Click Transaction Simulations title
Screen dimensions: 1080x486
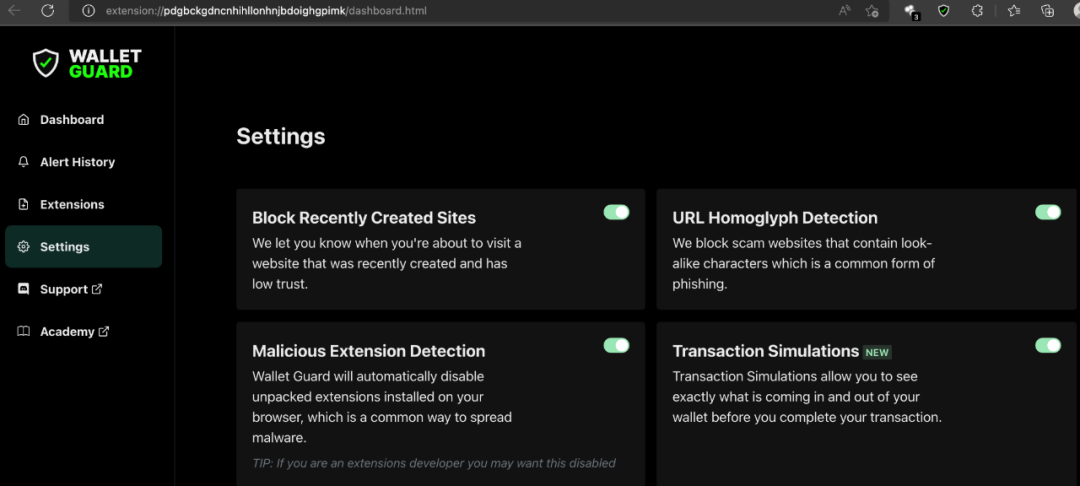click(766, 351)
